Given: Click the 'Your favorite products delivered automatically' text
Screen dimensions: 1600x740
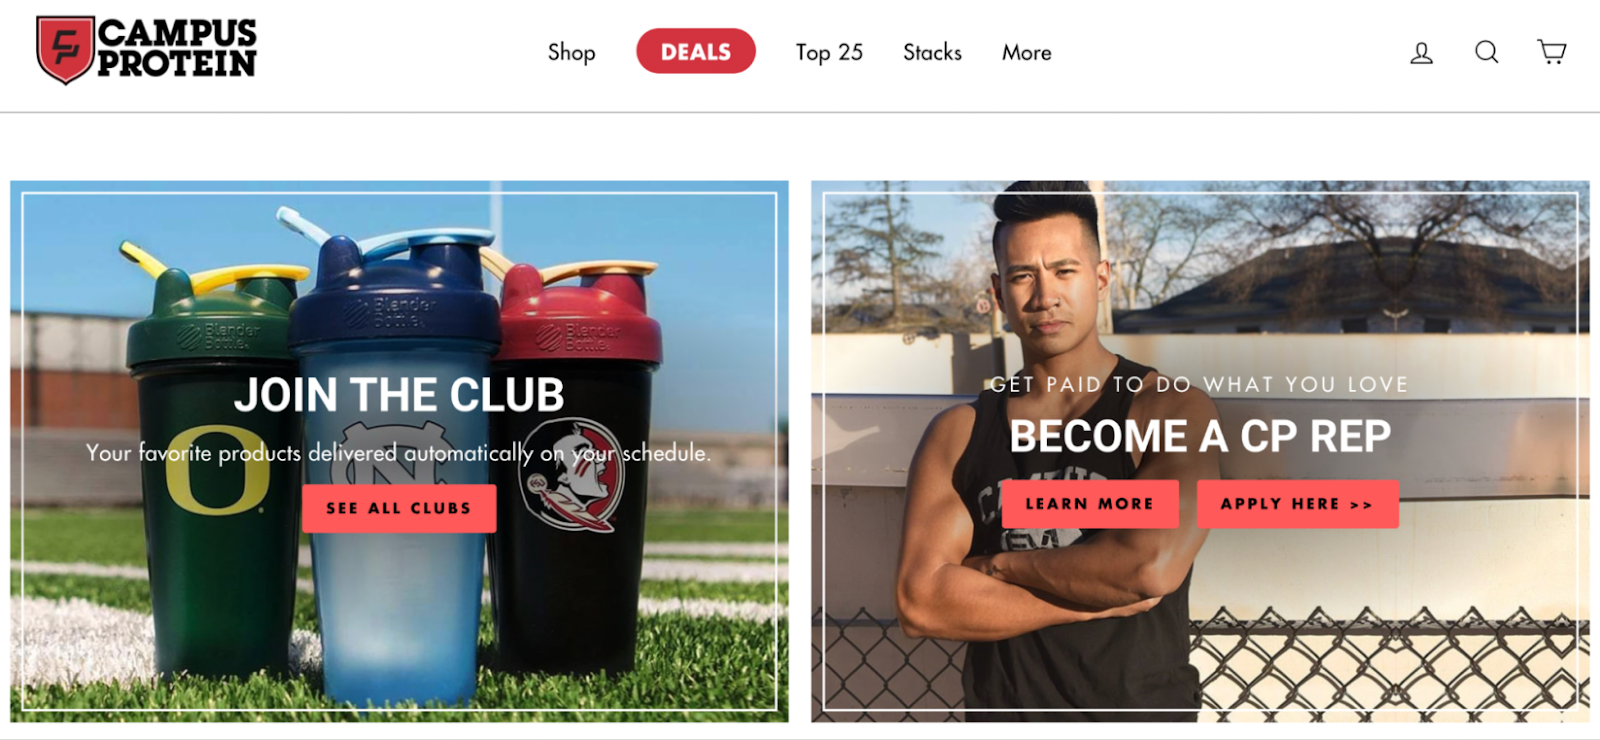Looking at the screenshot, I should point(399,453).
